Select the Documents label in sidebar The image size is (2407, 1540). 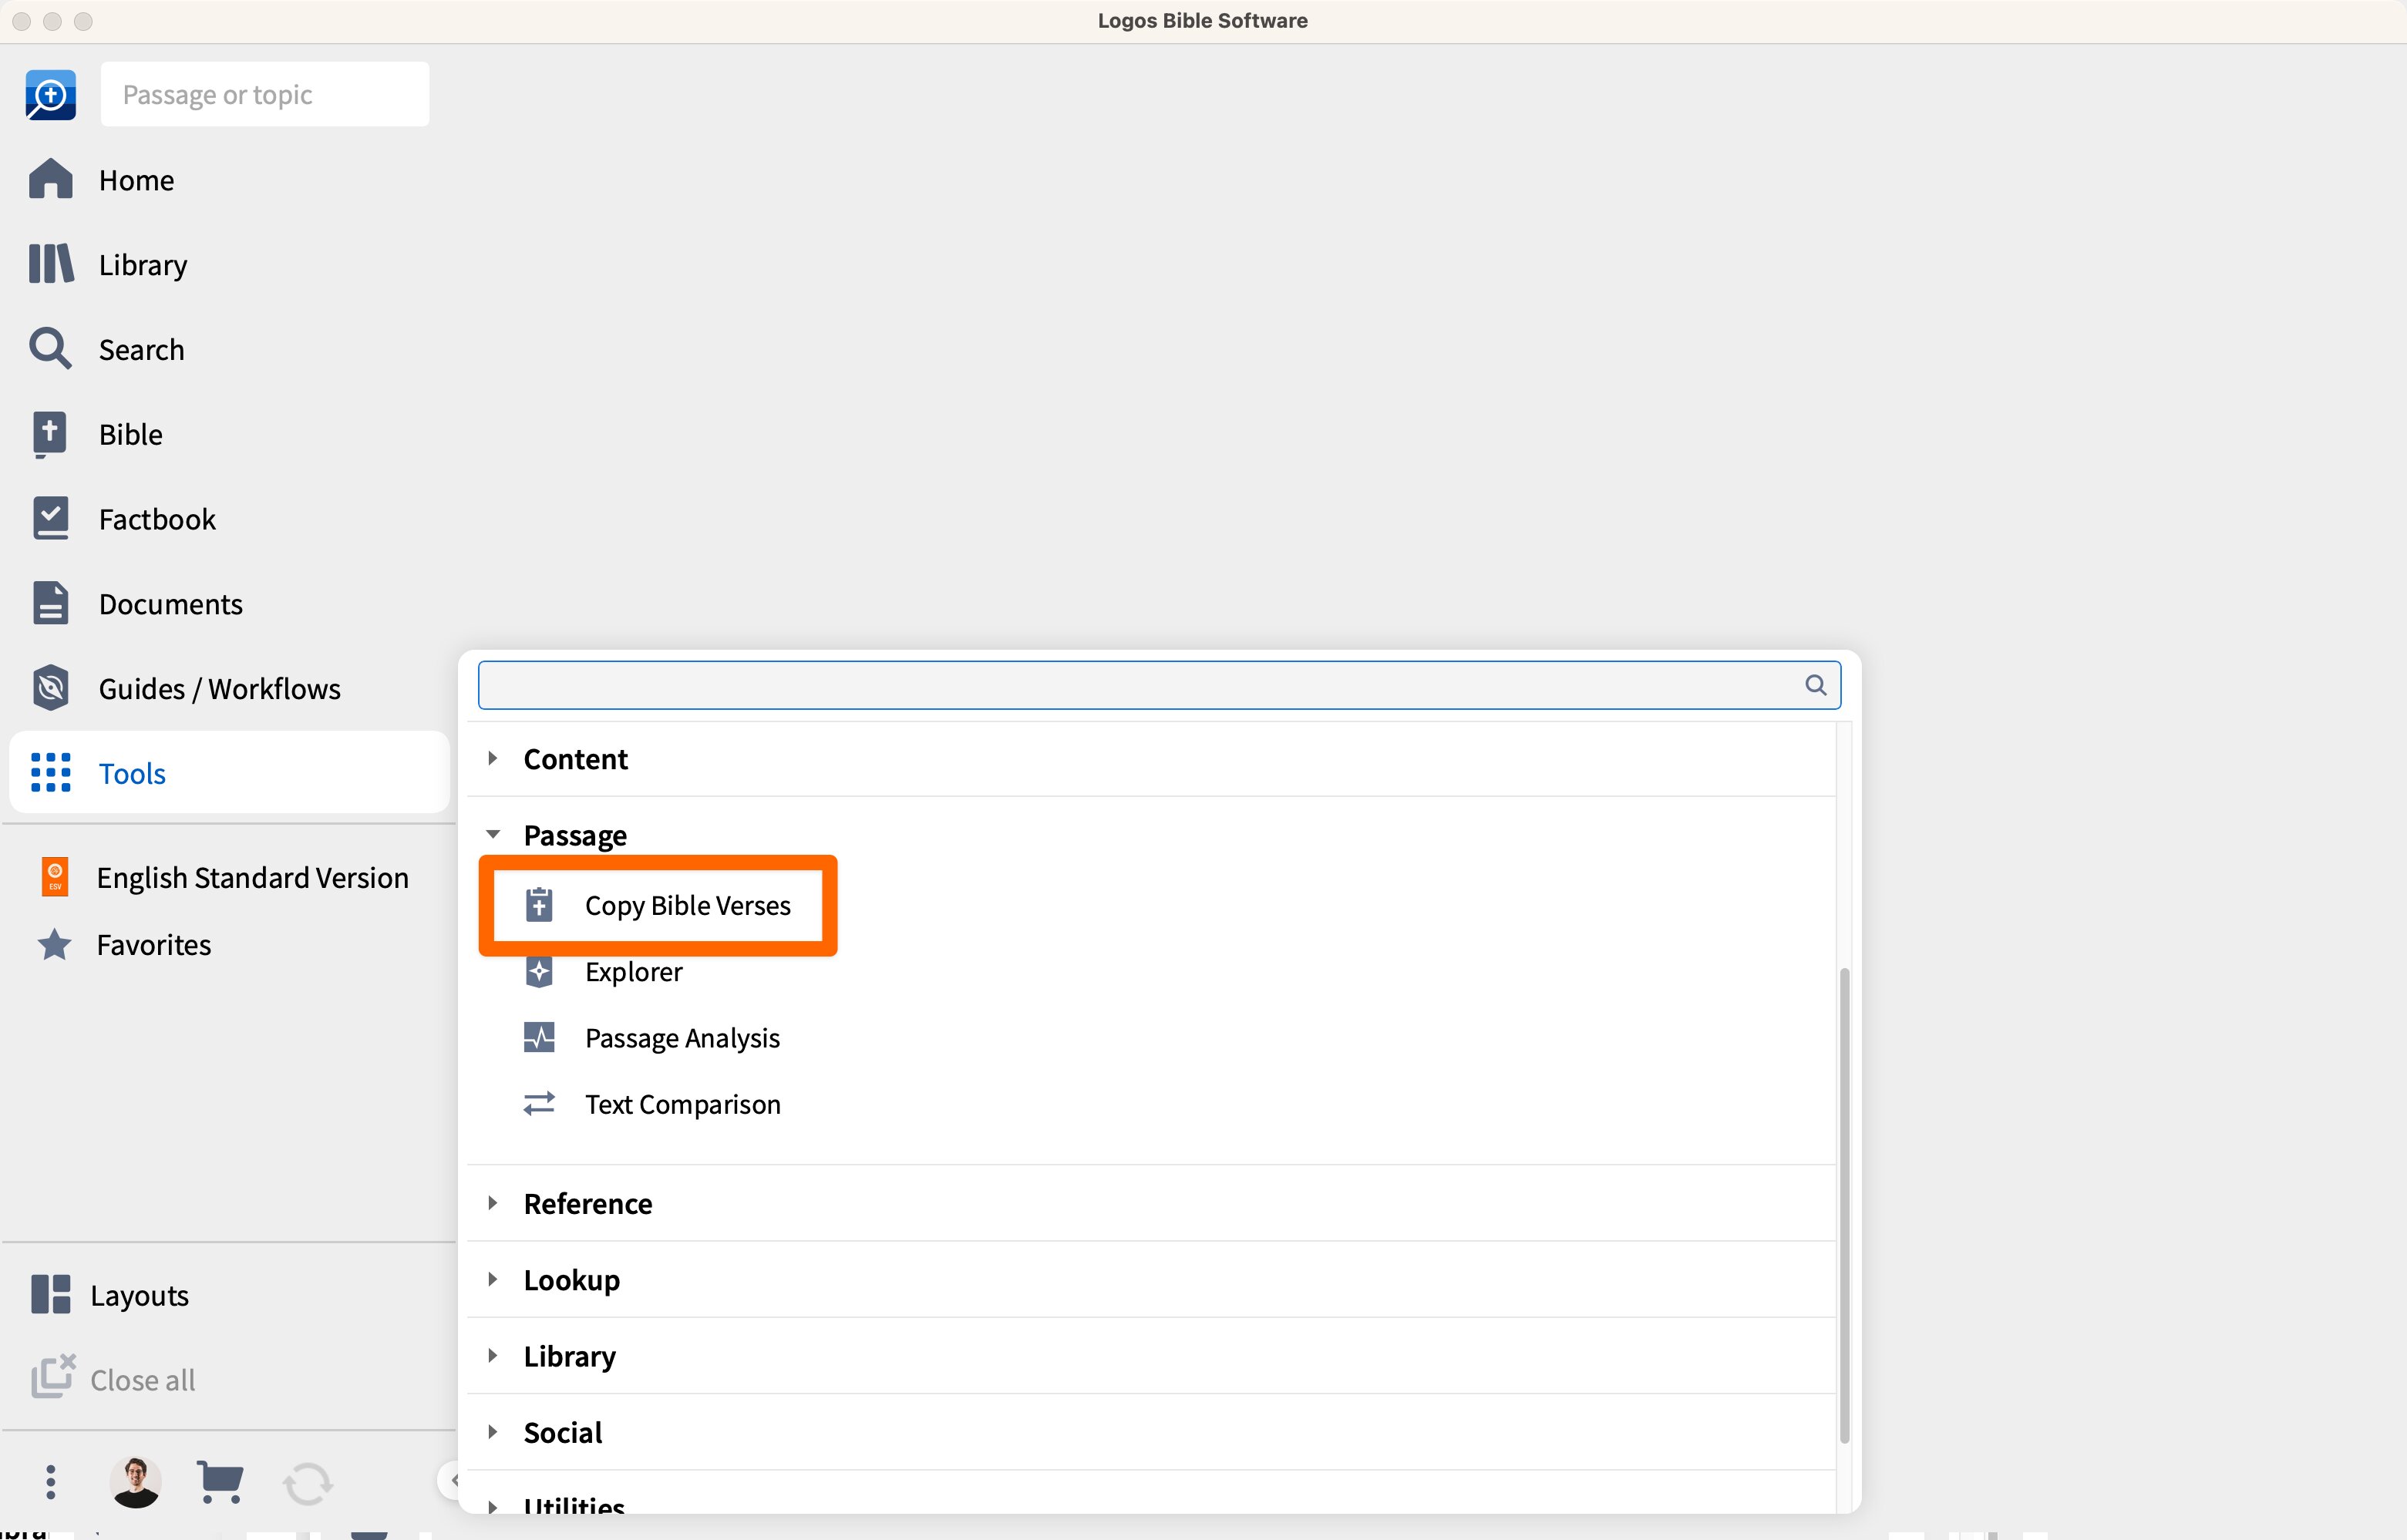[171, 604]
